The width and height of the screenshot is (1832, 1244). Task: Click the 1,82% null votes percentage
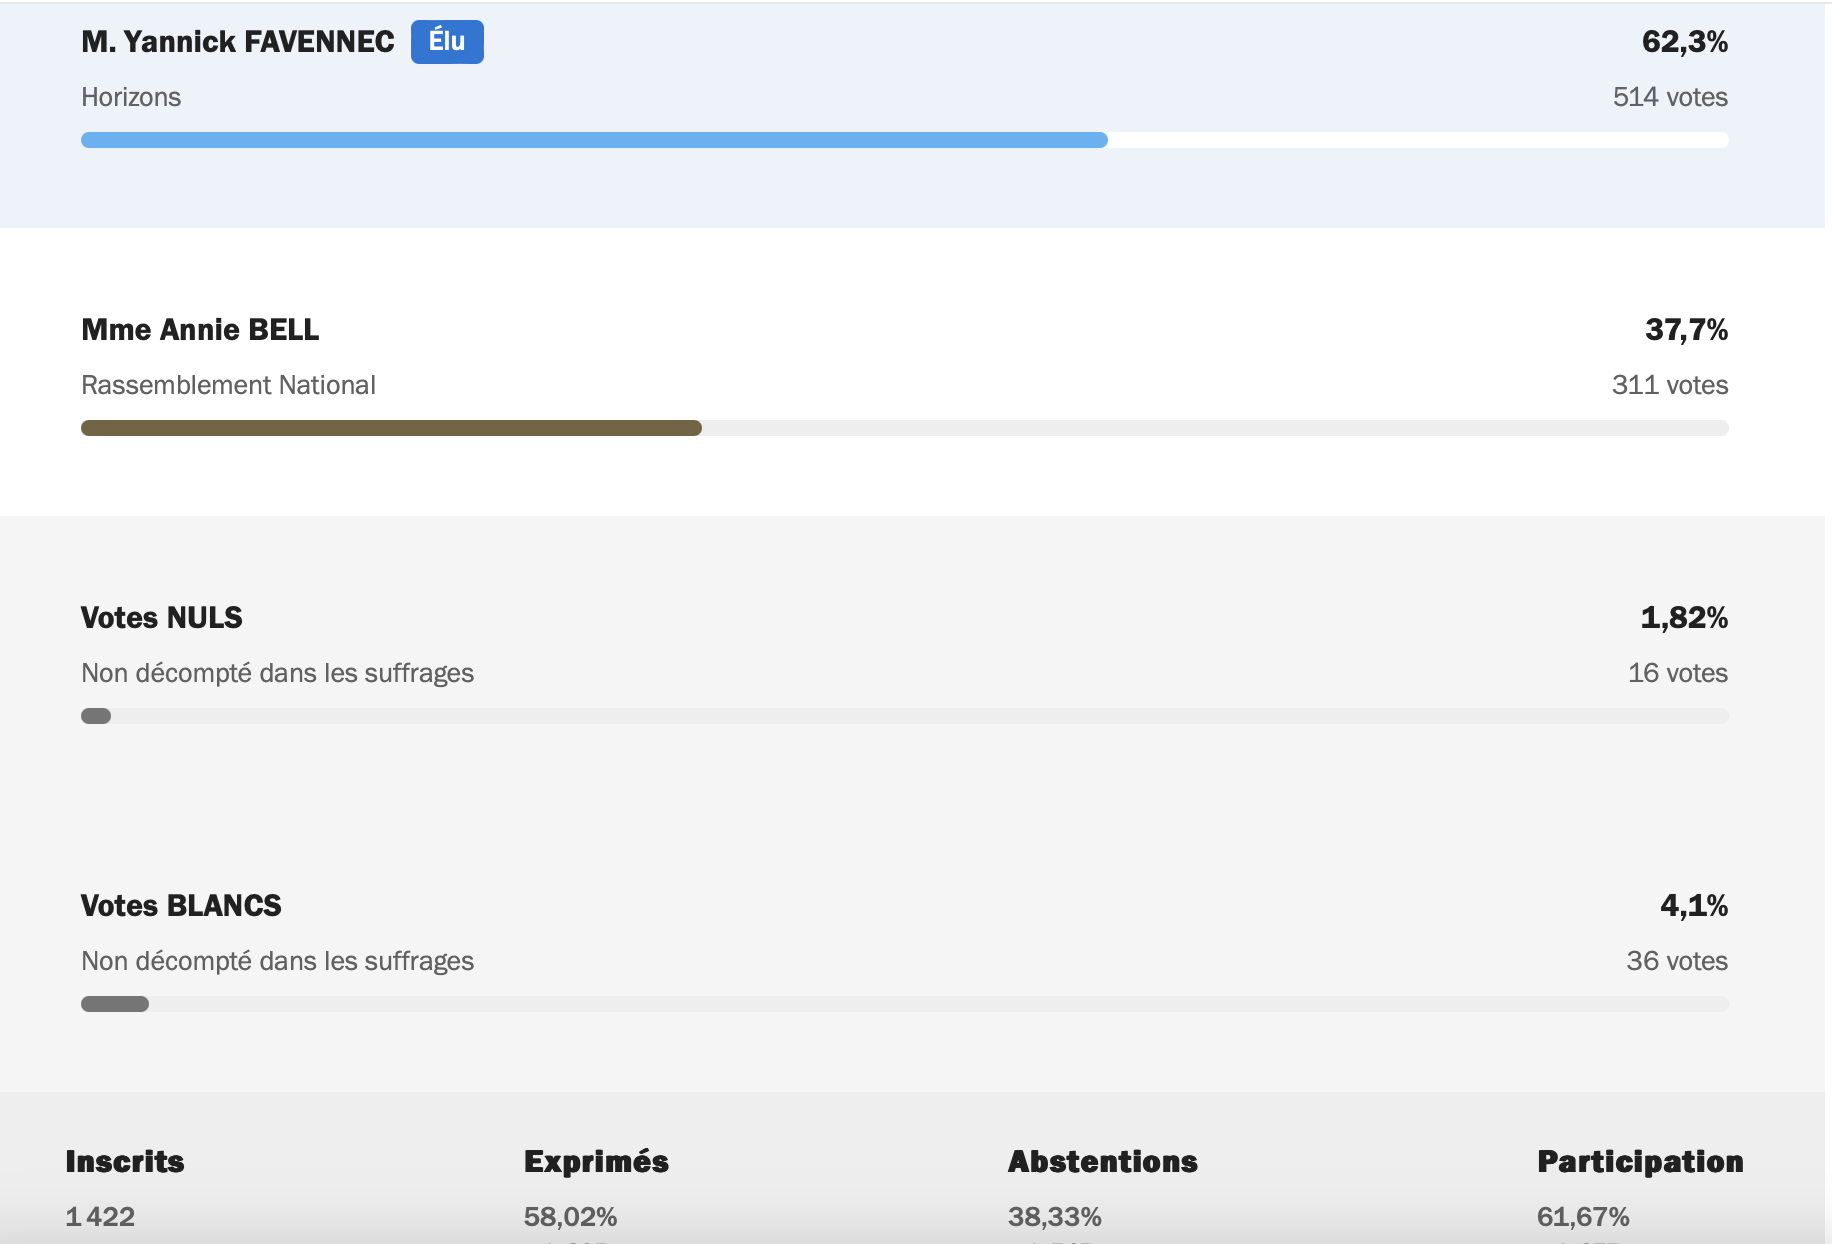point(1684,618)
